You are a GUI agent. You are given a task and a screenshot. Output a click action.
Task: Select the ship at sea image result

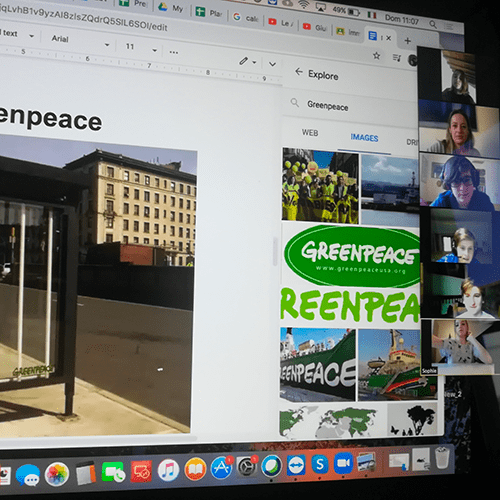(390, 191)
